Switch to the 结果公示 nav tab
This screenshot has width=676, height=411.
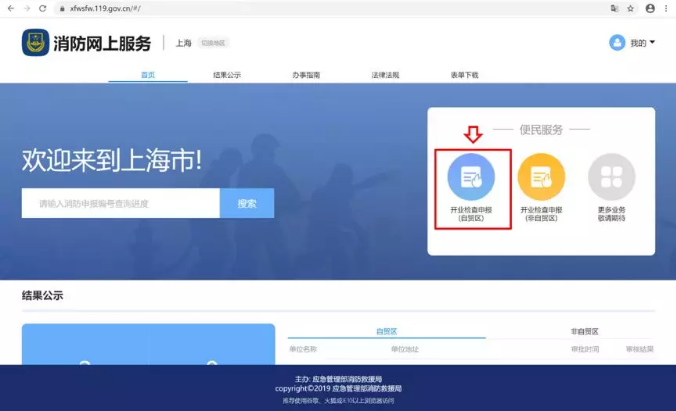[x=227, y=75]
